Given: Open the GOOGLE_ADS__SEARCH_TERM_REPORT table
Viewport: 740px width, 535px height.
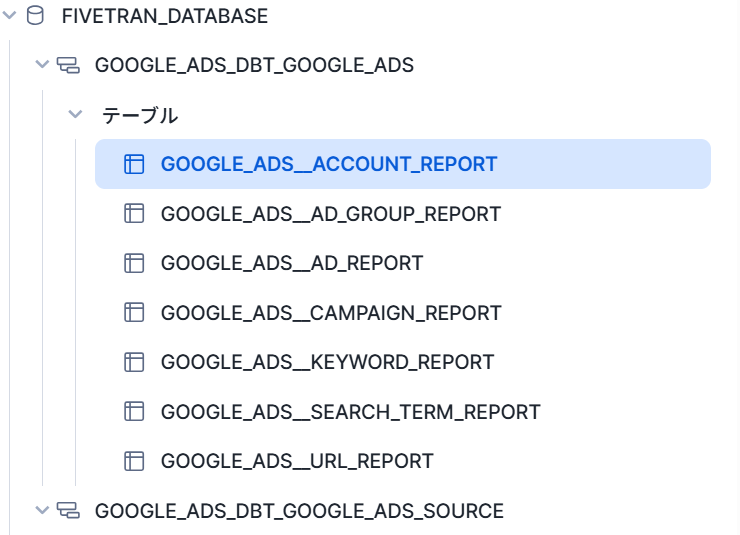Looking at the screenshot, I should 350,412.
